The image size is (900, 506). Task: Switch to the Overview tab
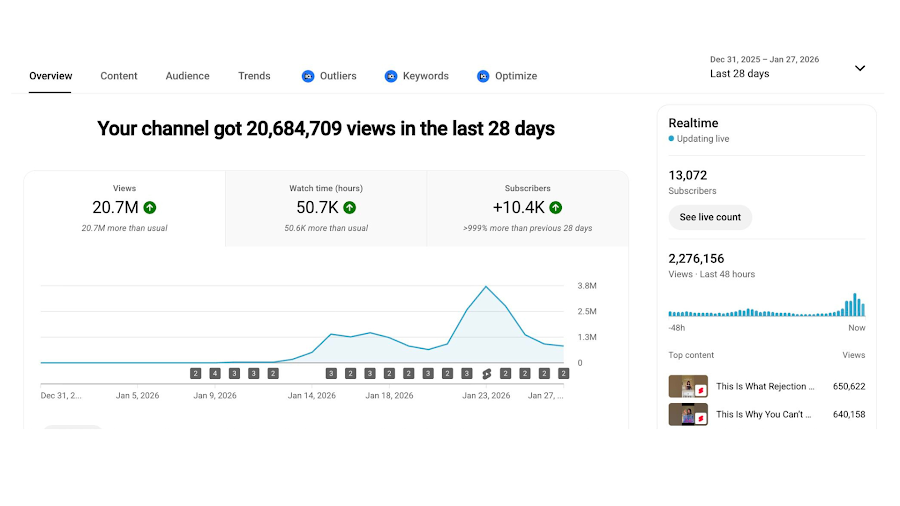pos(51,76)
